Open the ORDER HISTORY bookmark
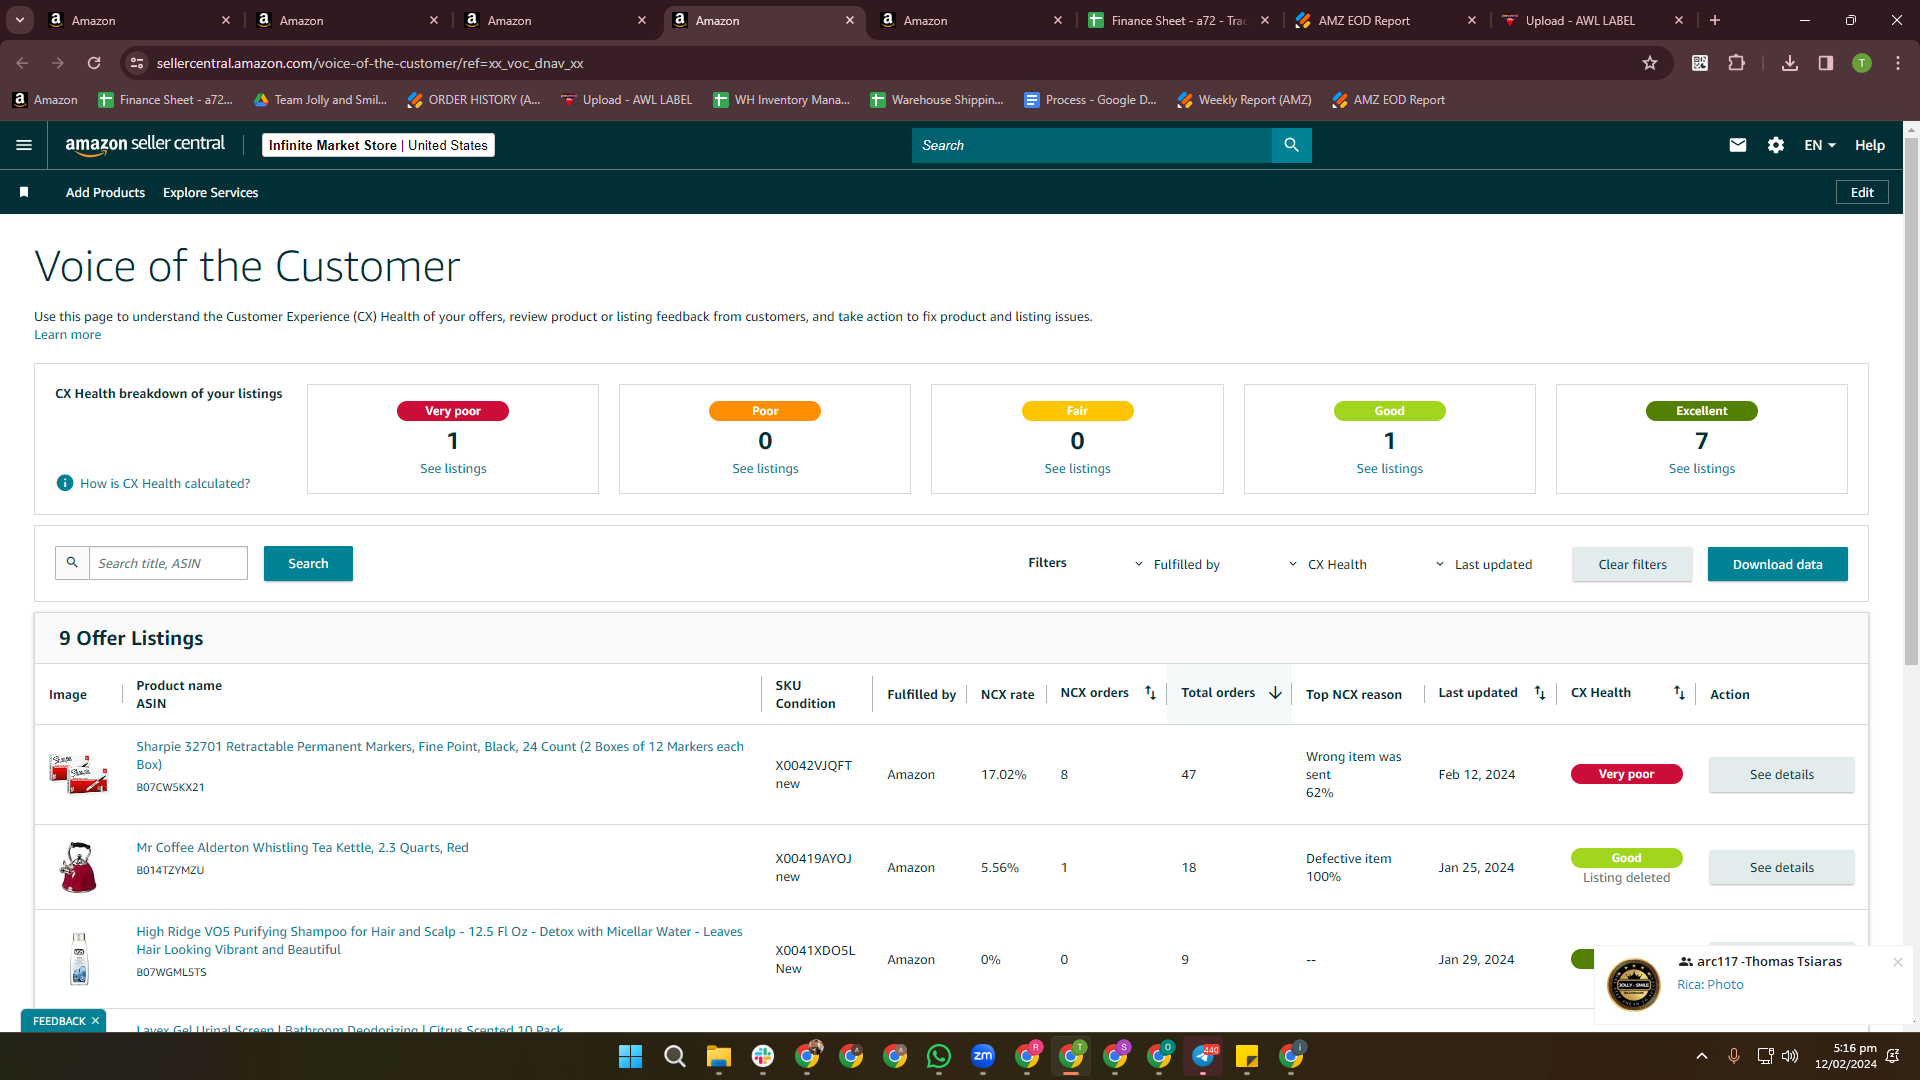The height and width of the screenshot is (1080, 1920). 473,100
